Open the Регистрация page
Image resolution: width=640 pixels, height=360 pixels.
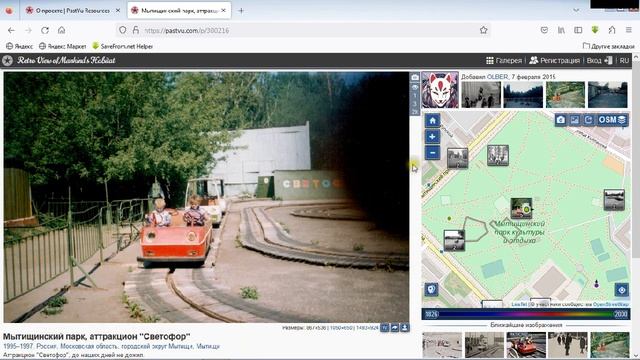tap(554, 60)
